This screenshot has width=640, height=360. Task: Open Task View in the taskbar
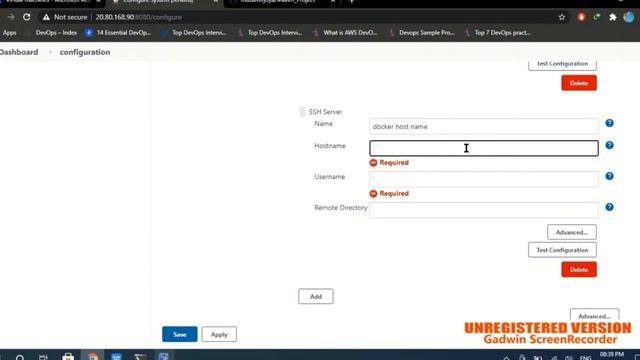point(43,357)
